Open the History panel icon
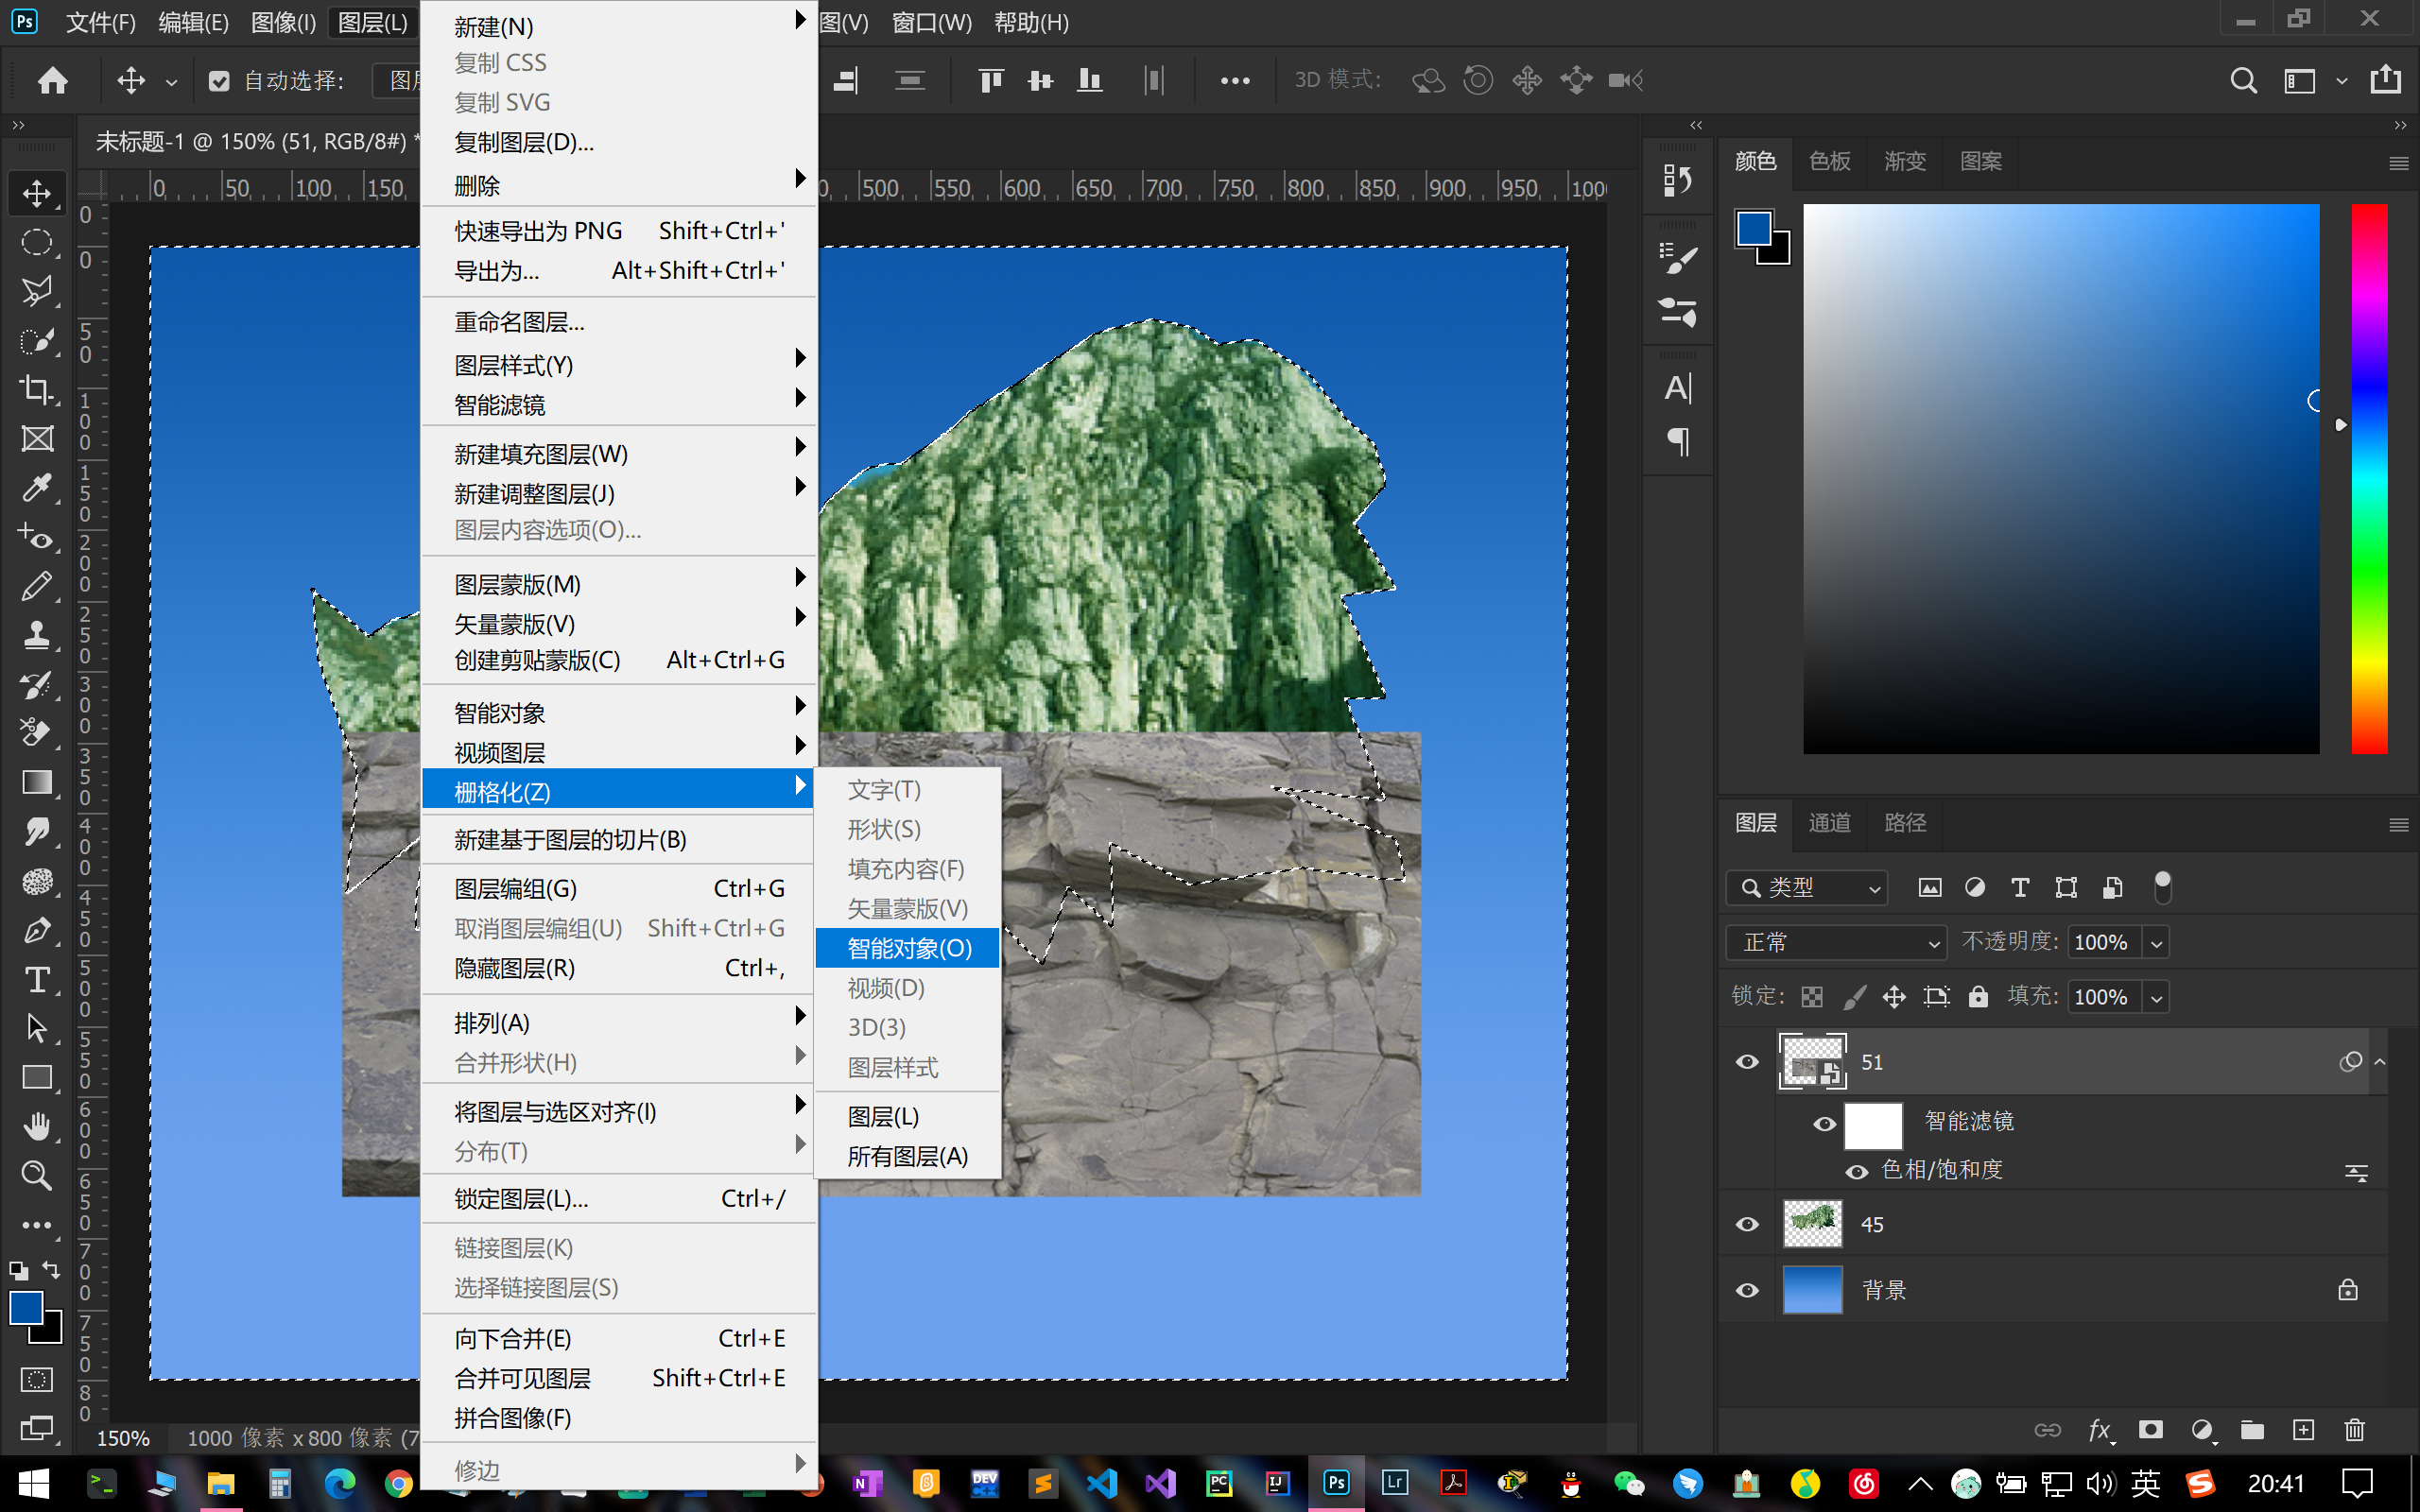Screen dimensions: 2420x1512 pyautogui.click(x=1677, y=181)
